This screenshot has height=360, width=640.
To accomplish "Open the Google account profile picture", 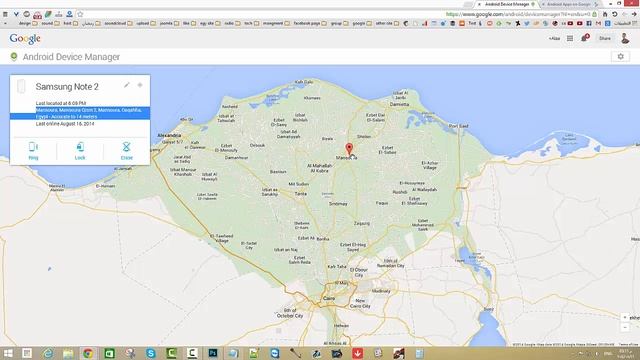I will pyautogui.click(x=624, y=38).
